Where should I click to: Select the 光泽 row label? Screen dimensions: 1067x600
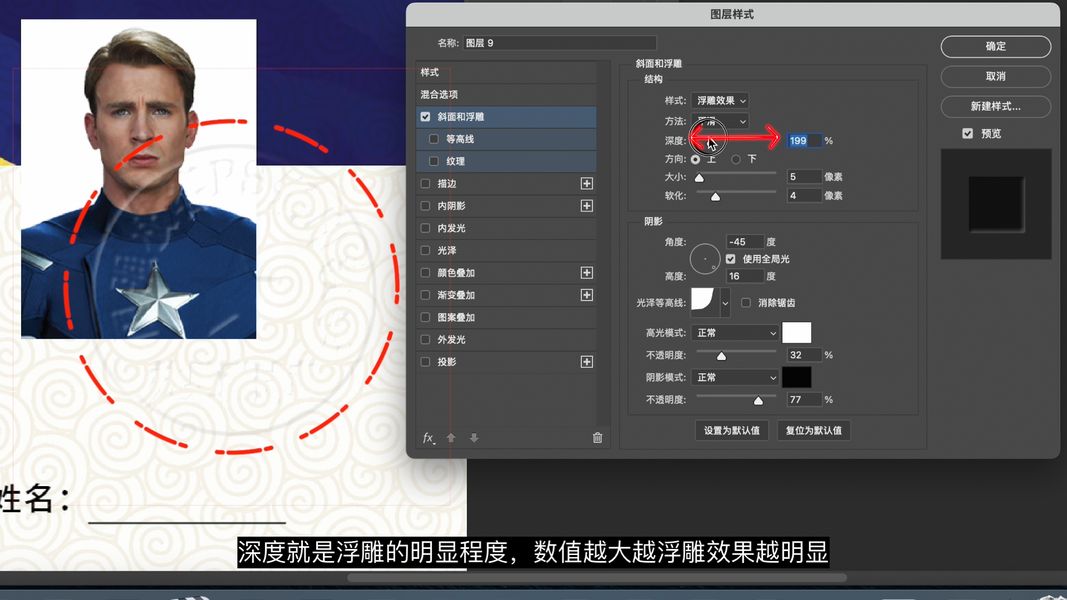(447, 250)
